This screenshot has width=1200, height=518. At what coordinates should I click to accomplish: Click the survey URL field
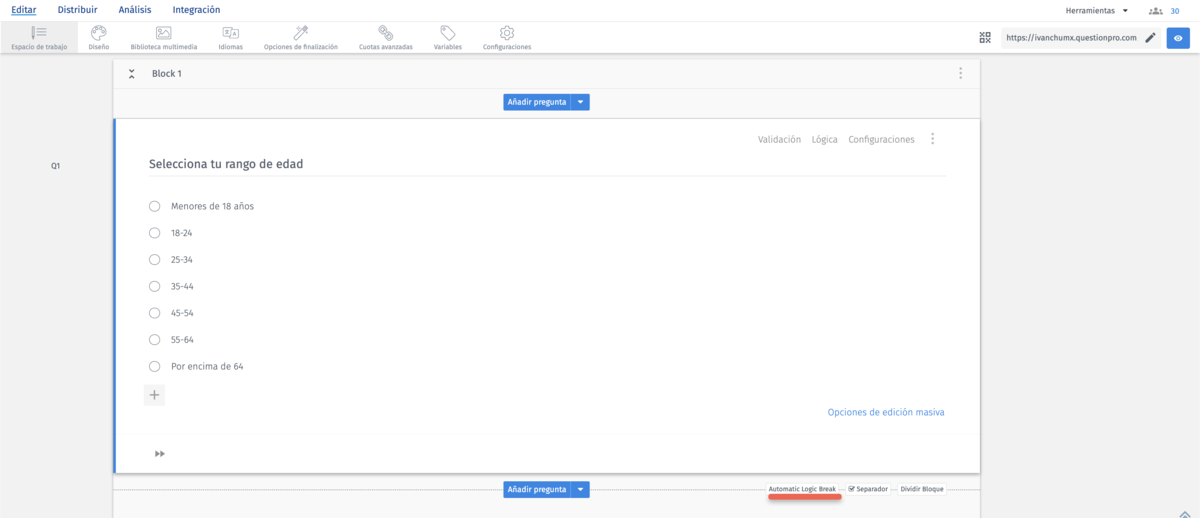point(1071,38)
